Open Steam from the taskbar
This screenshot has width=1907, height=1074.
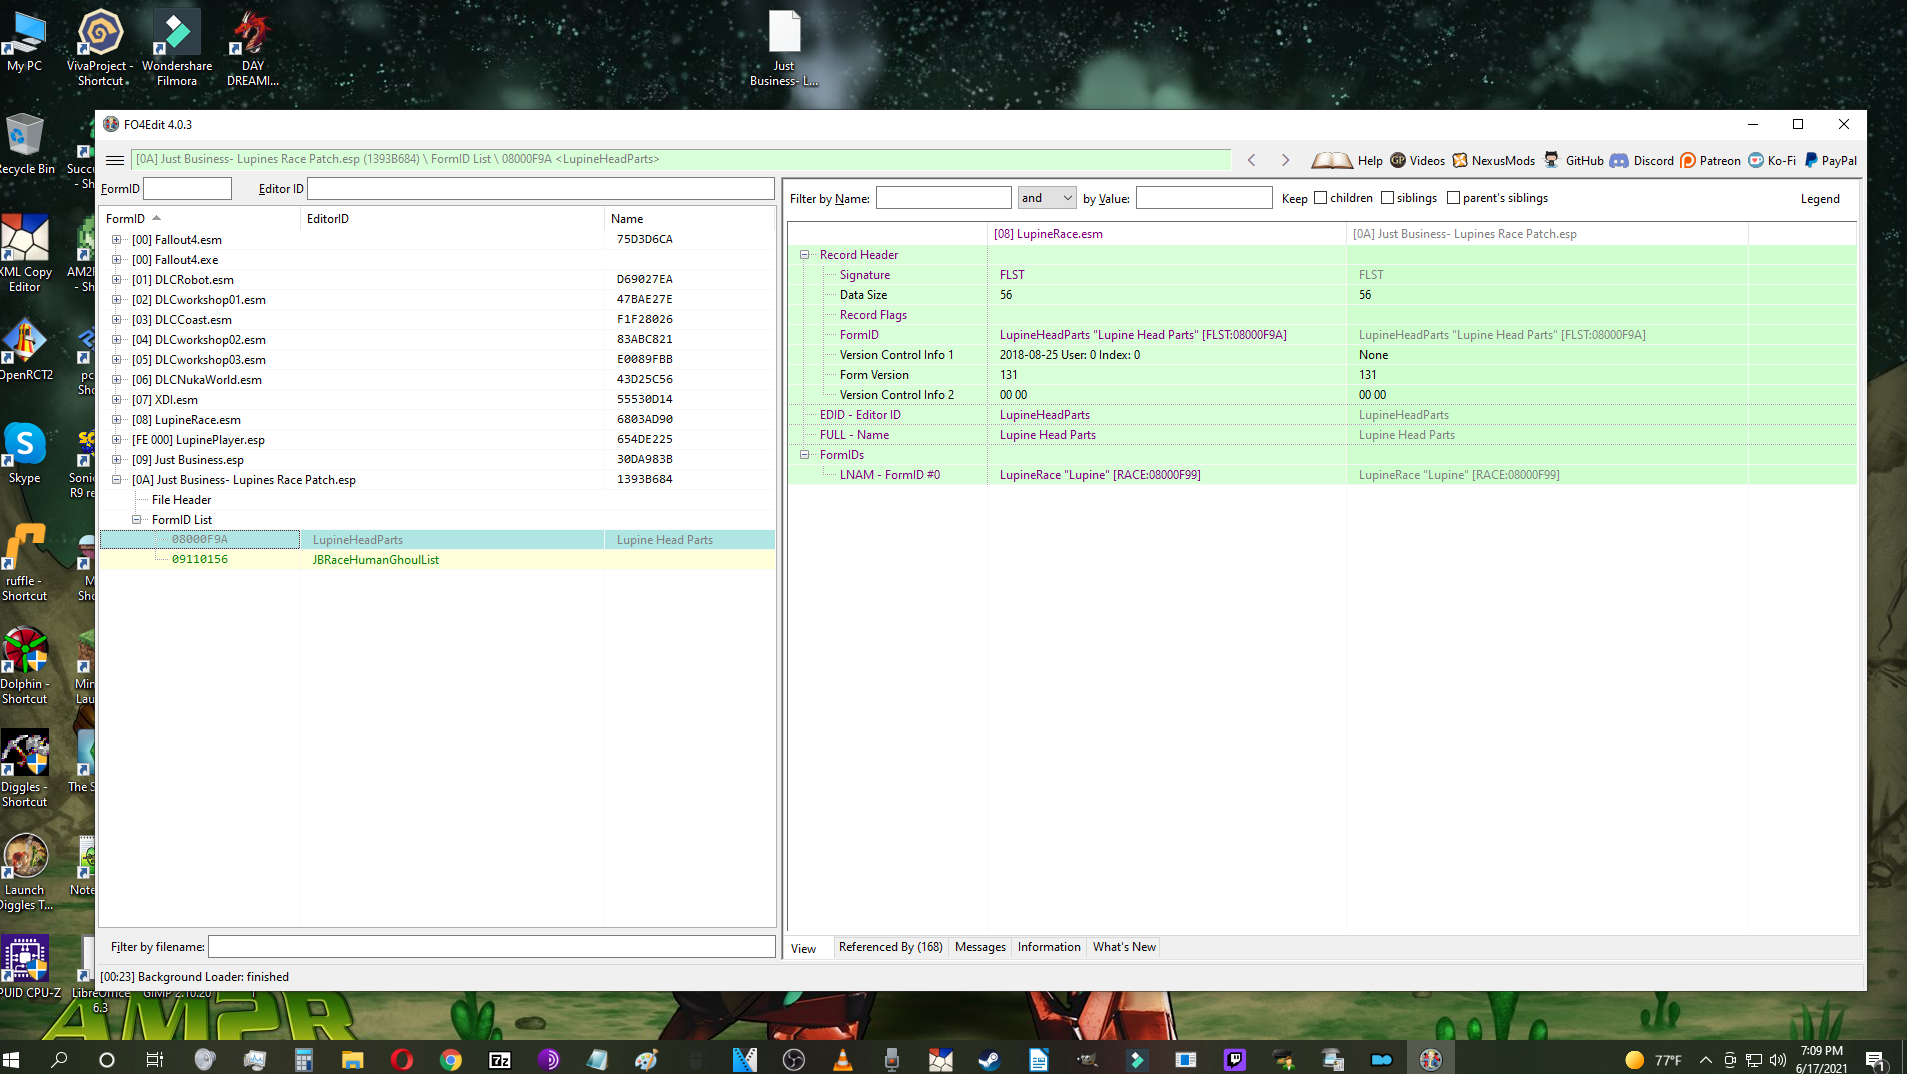[989, 1059]
